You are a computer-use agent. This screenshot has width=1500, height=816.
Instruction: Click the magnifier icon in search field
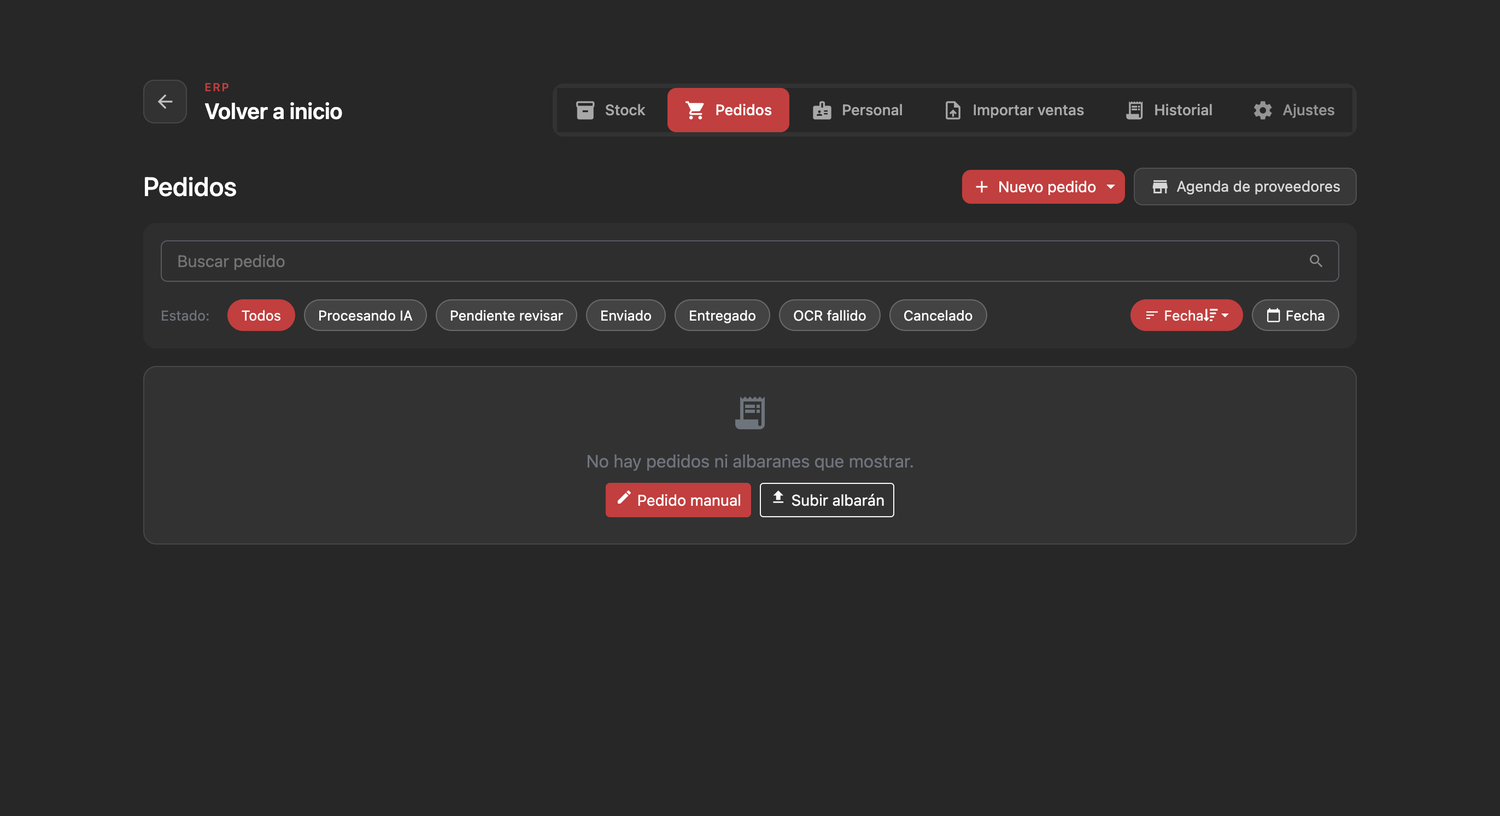click(x=1316, y=261)
